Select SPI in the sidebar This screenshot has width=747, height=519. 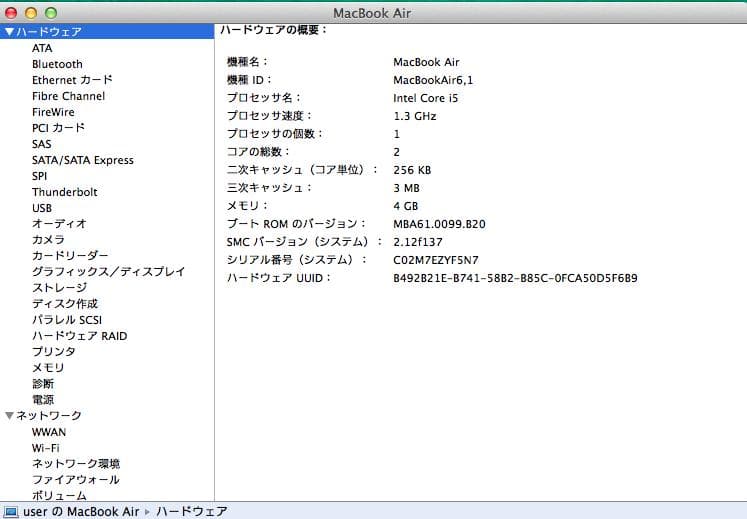(40, 176)
